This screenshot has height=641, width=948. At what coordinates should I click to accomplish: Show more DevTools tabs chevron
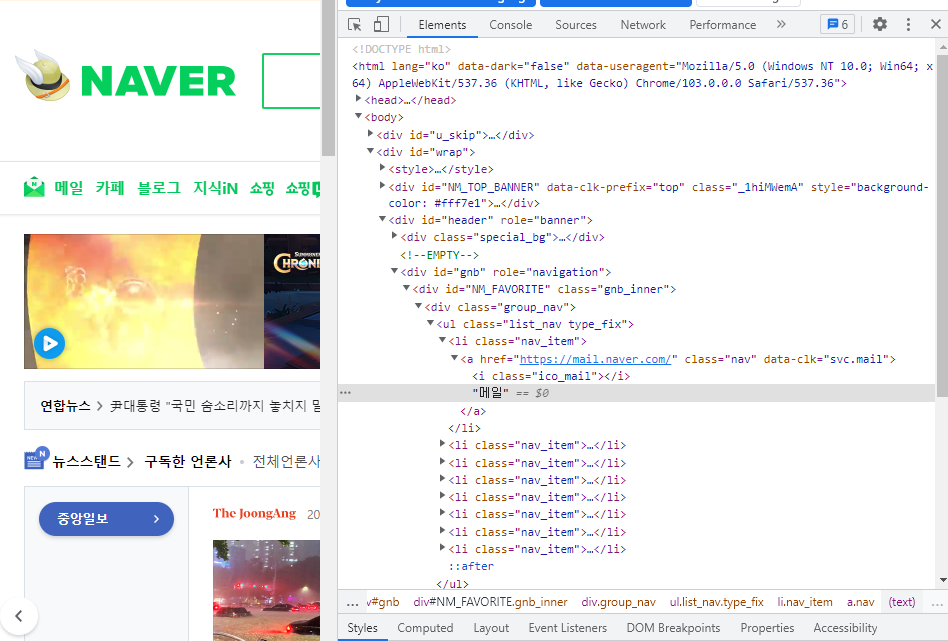tap(781, 24)
